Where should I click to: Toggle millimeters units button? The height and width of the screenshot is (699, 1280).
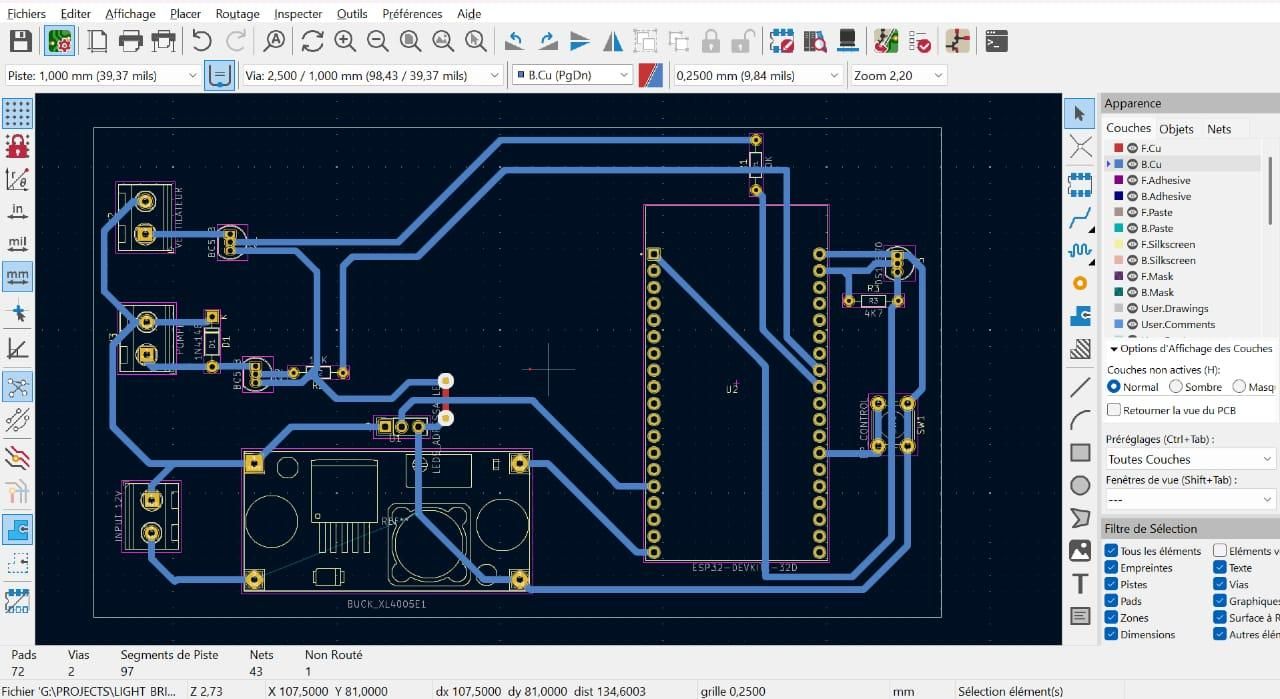[17, 275]
